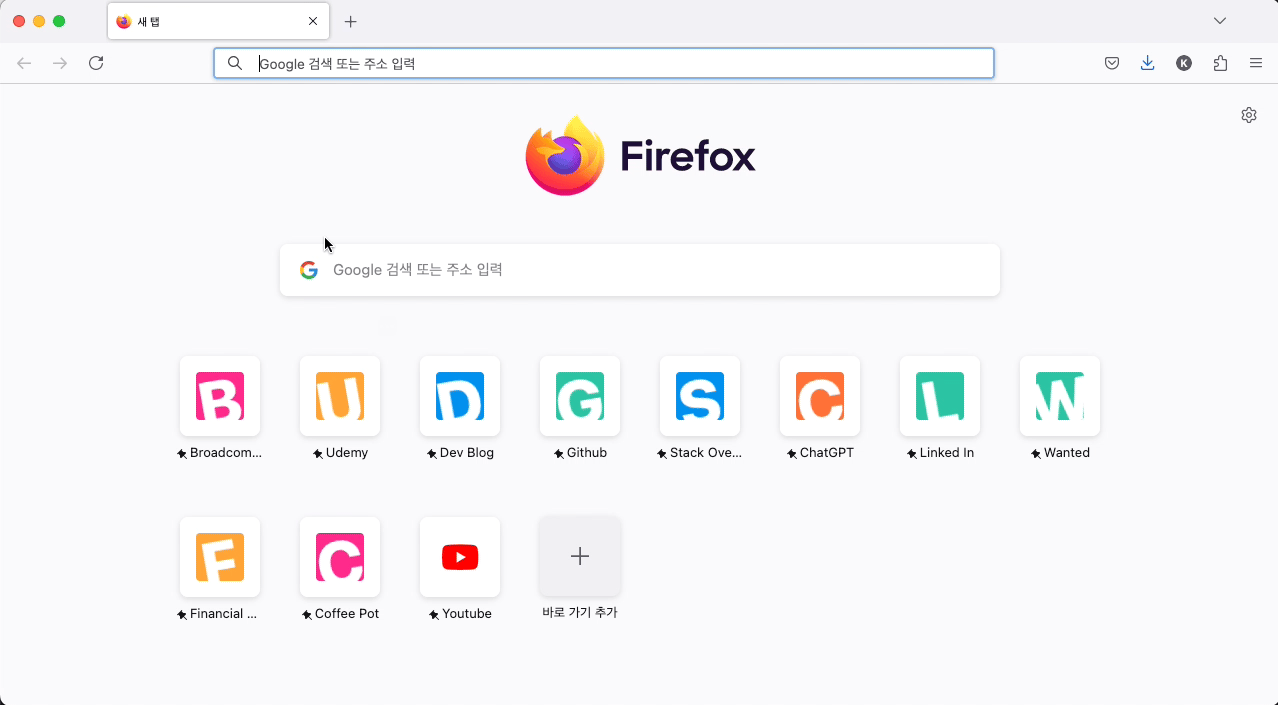The height and width of the screenshot is (705, 1278).
Task: Open the Udemy shortcut tile
Action: click(340, 396)
